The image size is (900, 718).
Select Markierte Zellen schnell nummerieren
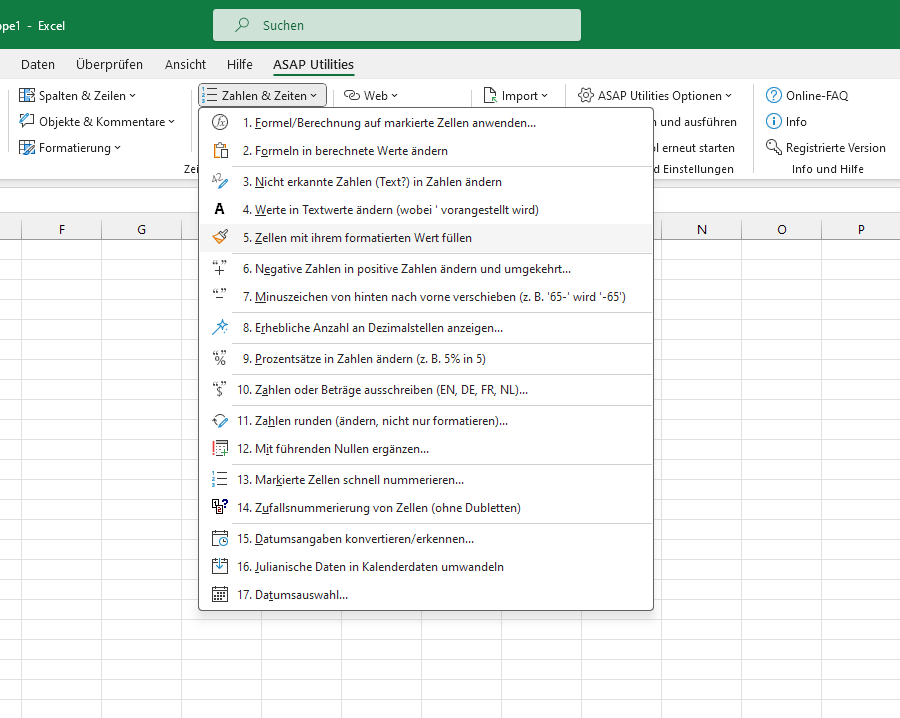click(x=426, y=479)
